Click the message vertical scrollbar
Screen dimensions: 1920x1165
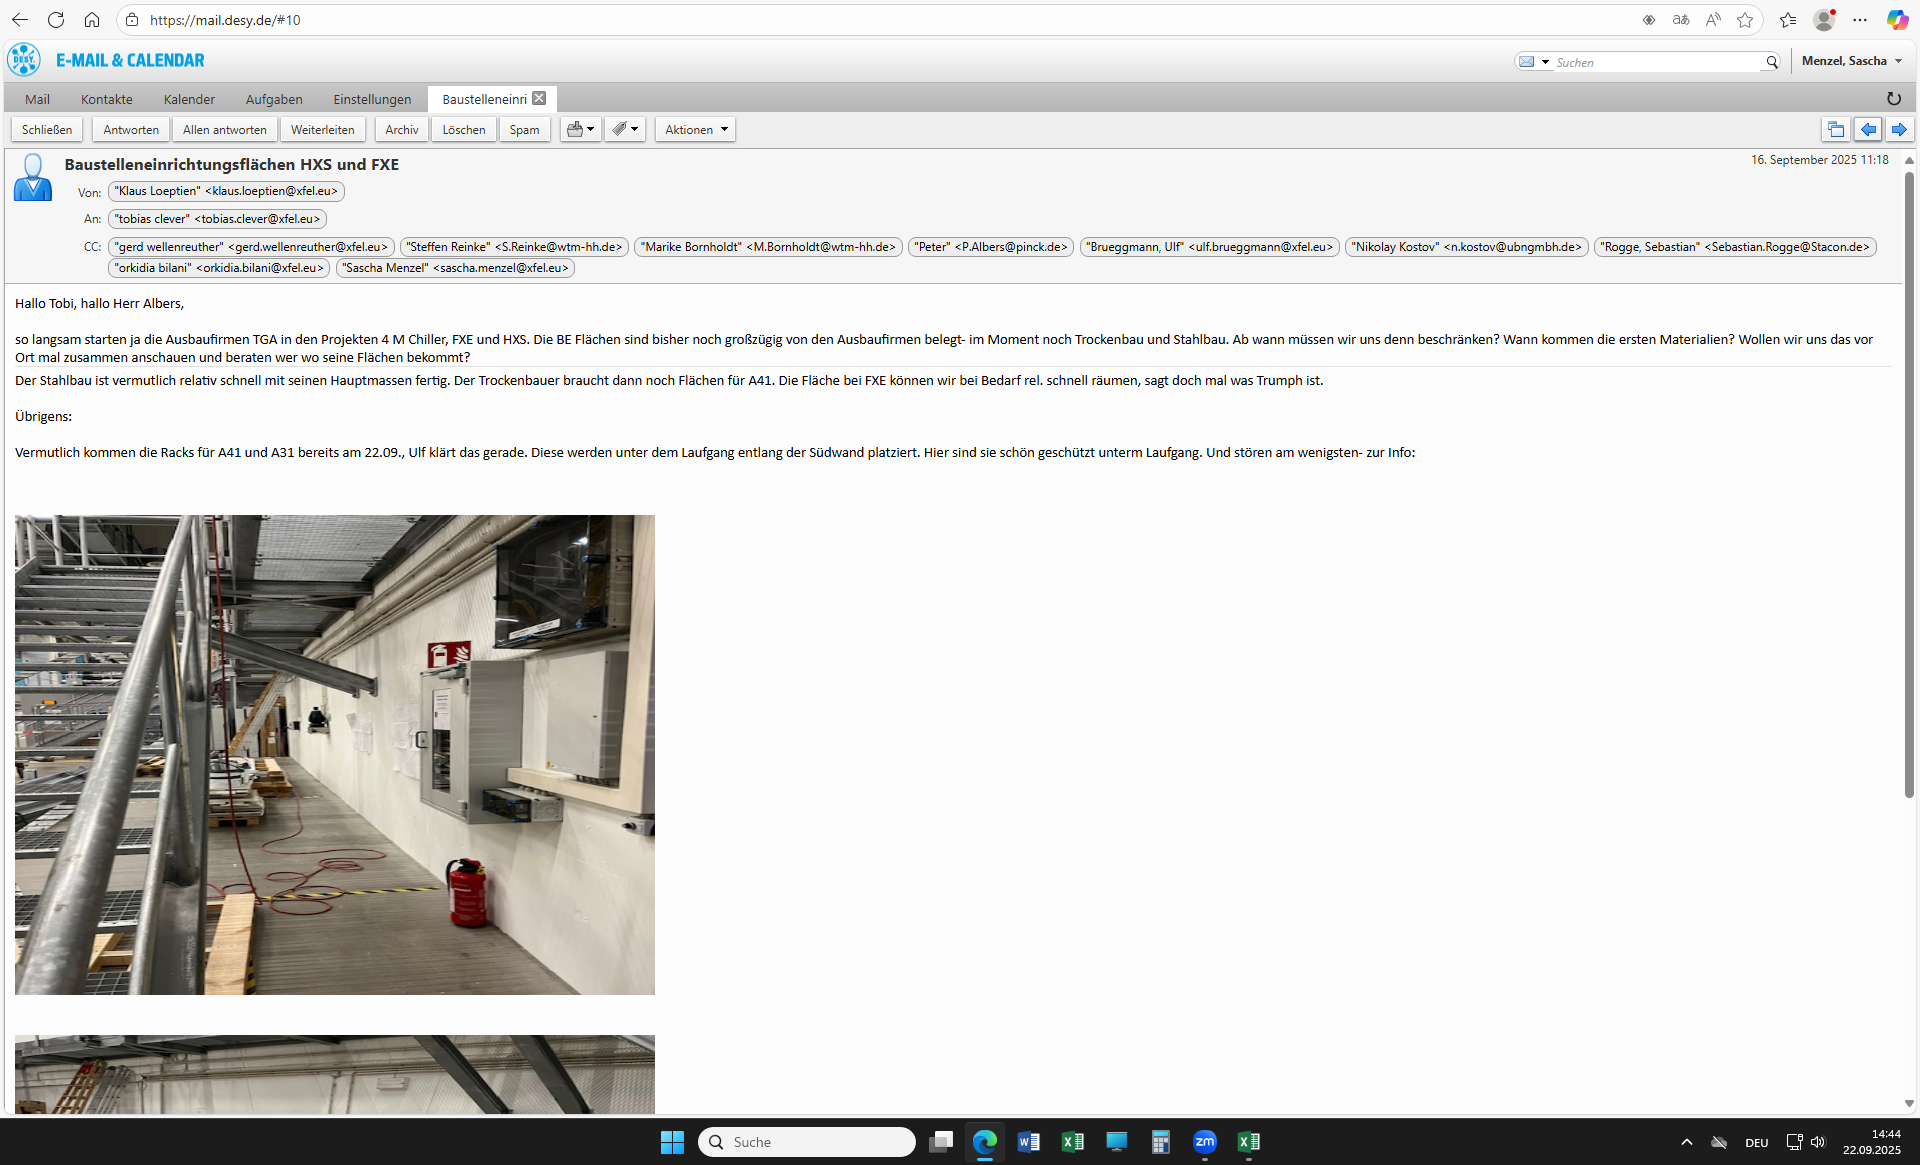tap(1908, 480)
